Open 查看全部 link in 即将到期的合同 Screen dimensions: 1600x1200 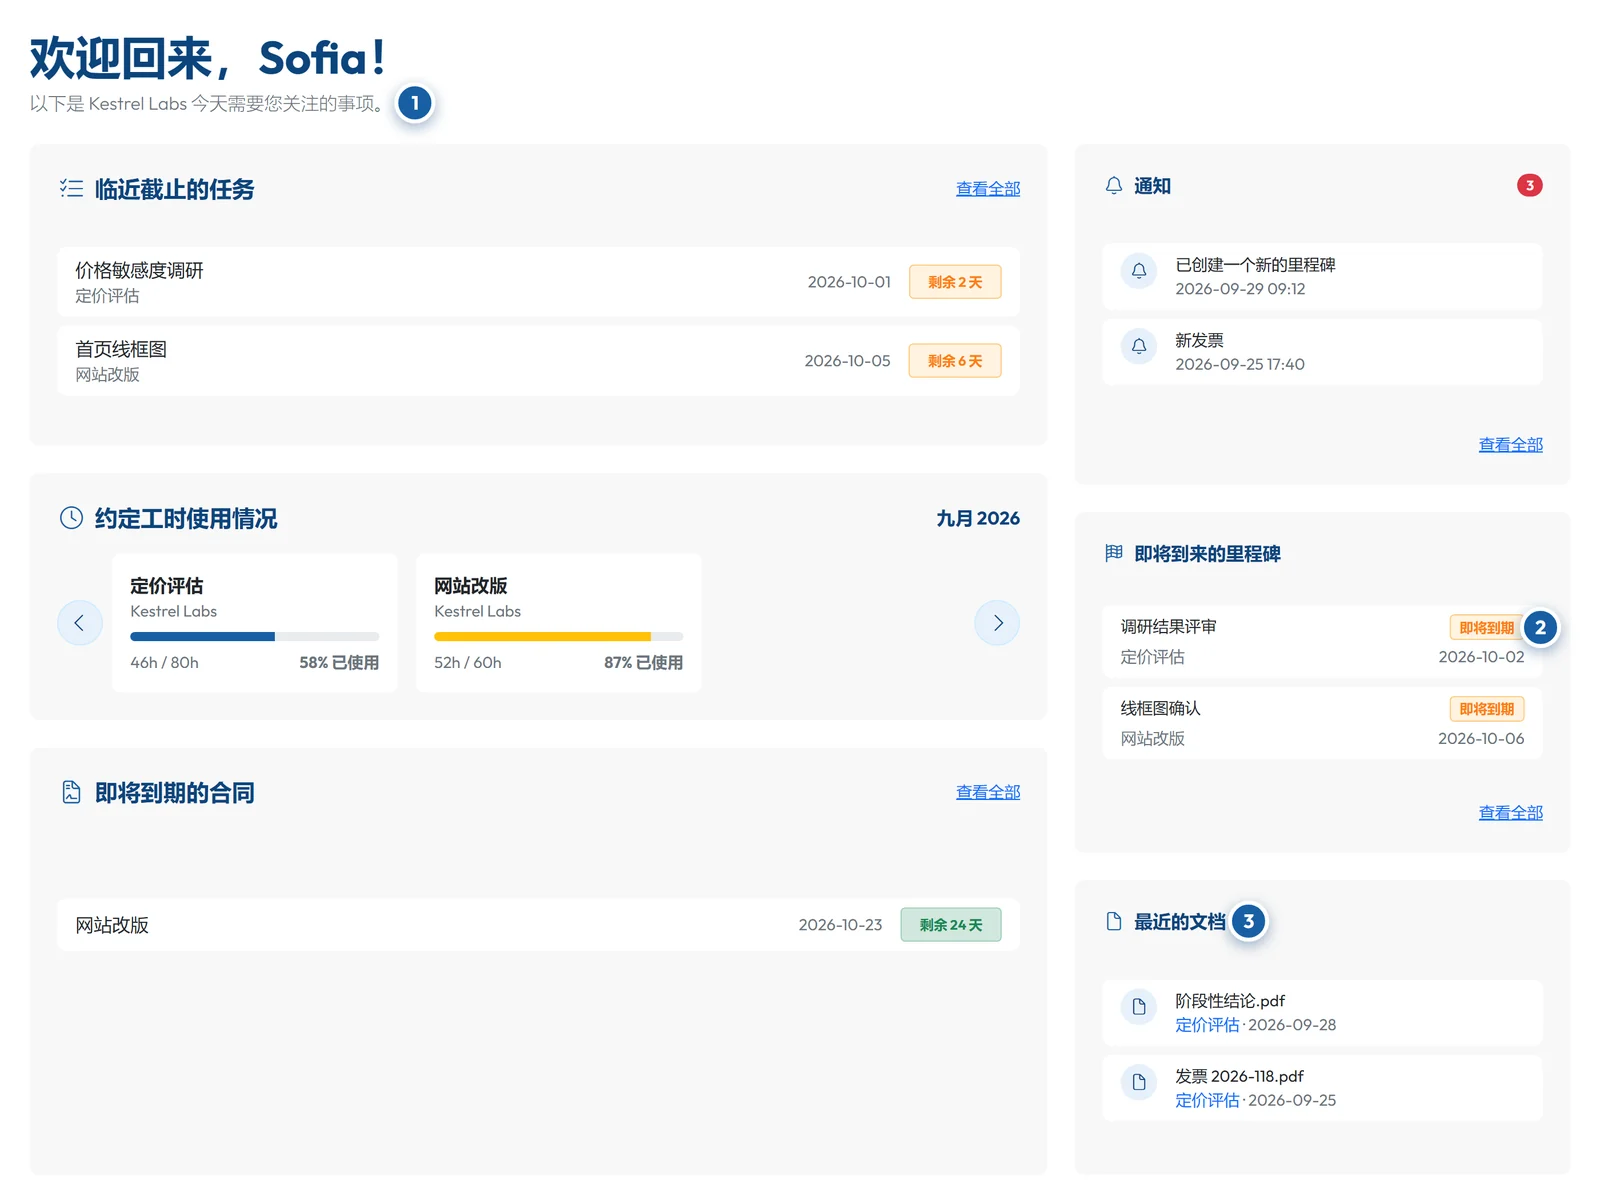click(x=988, y=792)
